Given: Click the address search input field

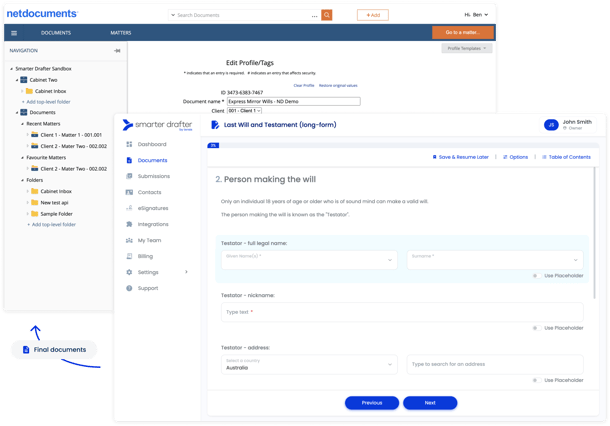Looking at the screenshot, I should [x=495, y=365].
